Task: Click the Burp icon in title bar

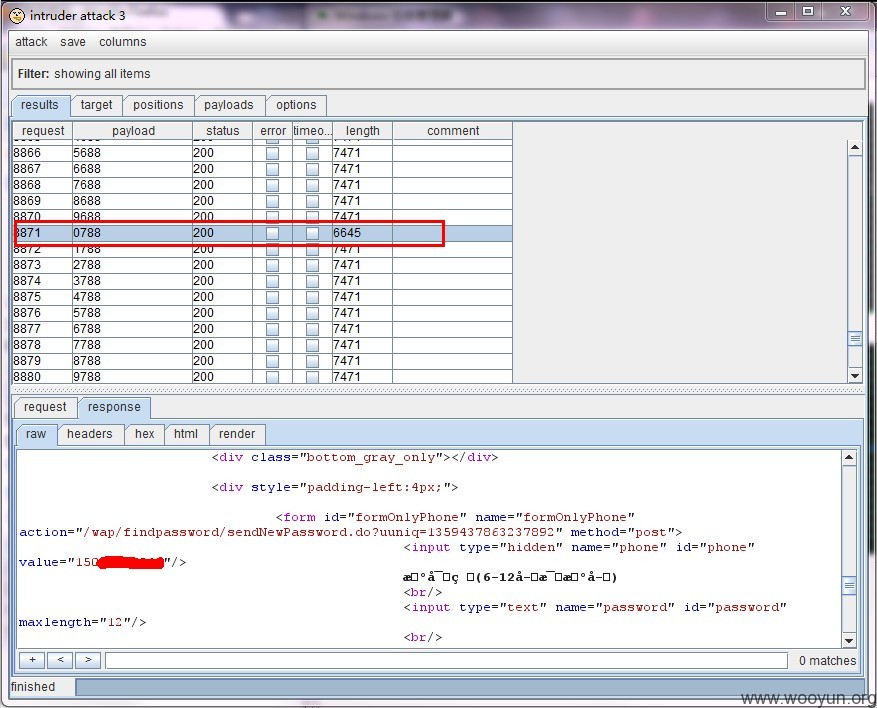Action: click(x=17, y=15)
